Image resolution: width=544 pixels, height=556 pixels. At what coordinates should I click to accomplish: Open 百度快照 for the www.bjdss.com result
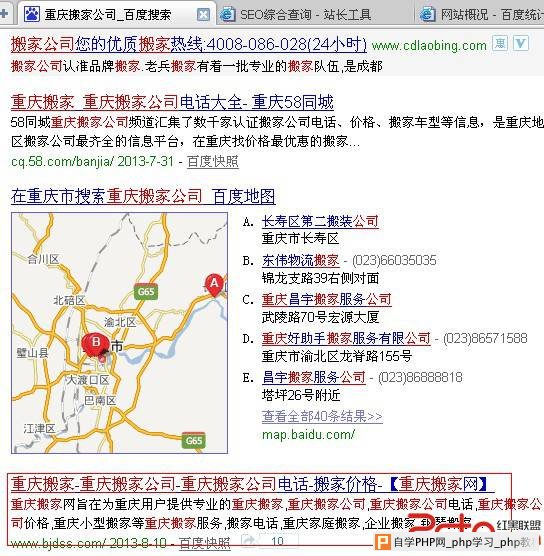(x=205, y=543)
